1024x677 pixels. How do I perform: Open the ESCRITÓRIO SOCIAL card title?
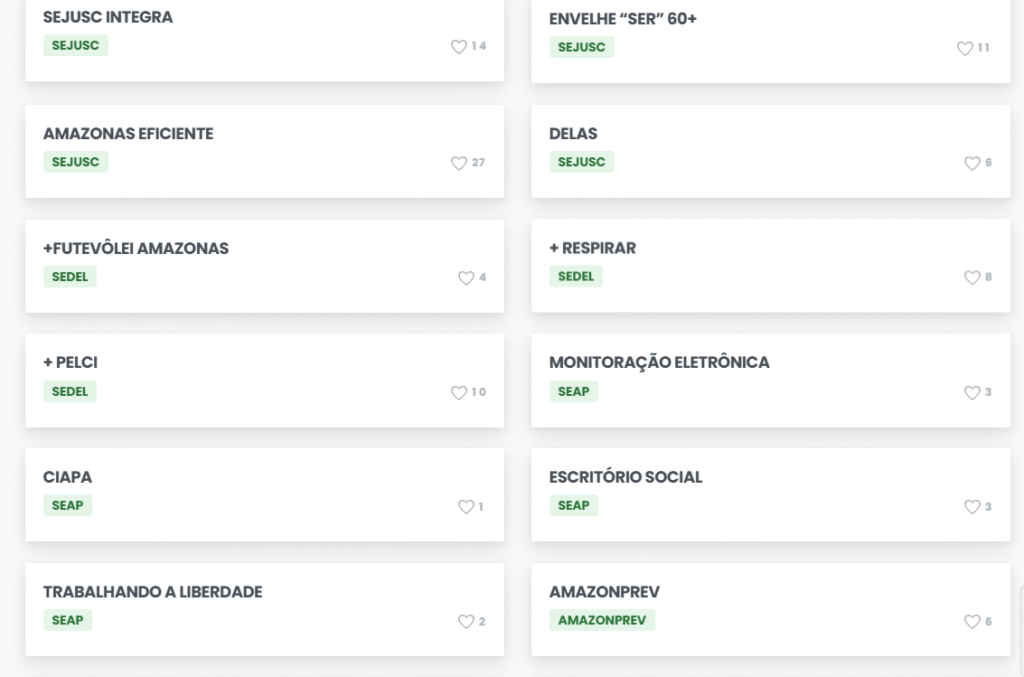coord(626,477)
